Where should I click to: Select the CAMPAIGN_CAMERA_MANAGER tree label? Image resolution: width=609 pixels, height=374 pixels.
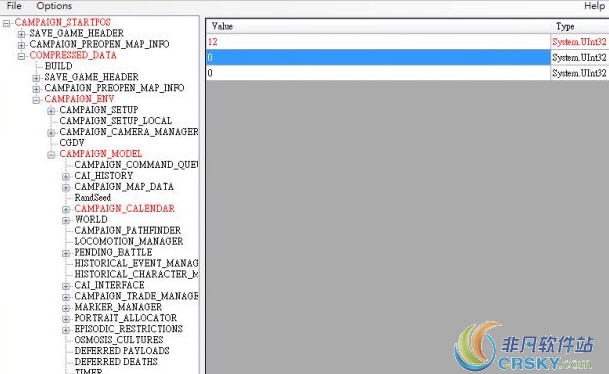click(129, 132)
